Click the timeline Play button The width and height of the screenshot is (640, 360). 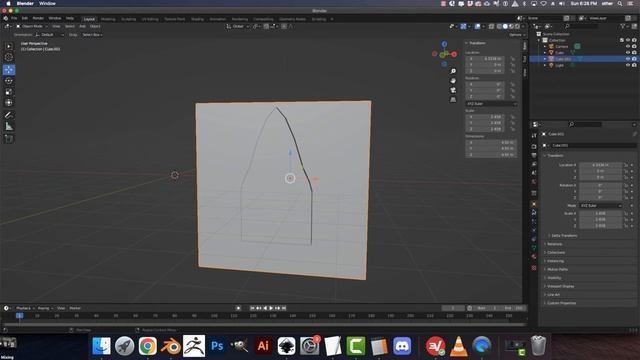(271, 308)
